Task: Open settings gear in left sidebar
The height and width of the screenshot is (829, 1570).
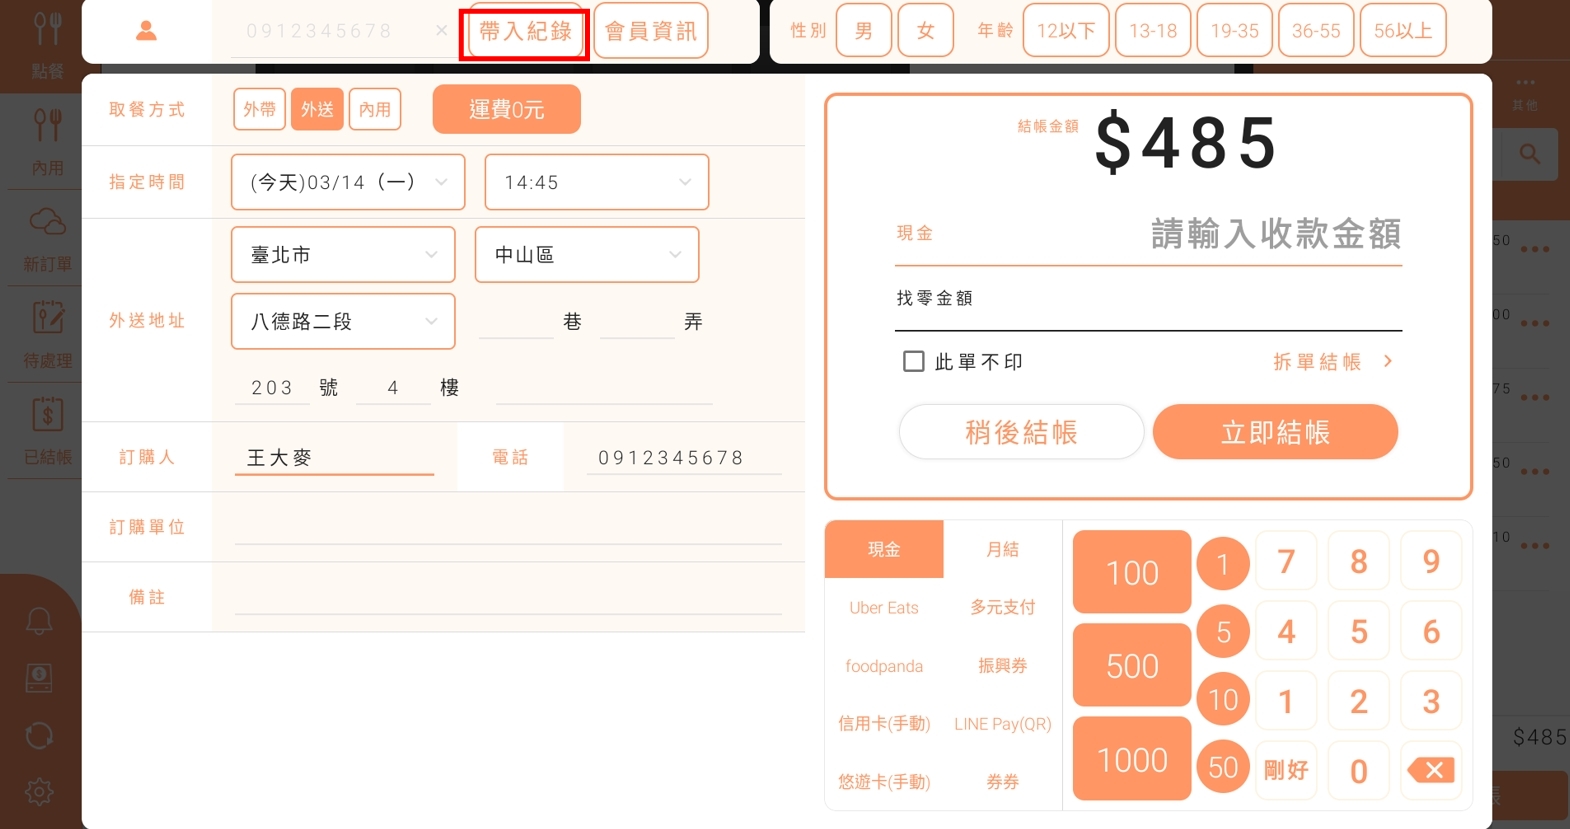Action: (x=39, y=792)
